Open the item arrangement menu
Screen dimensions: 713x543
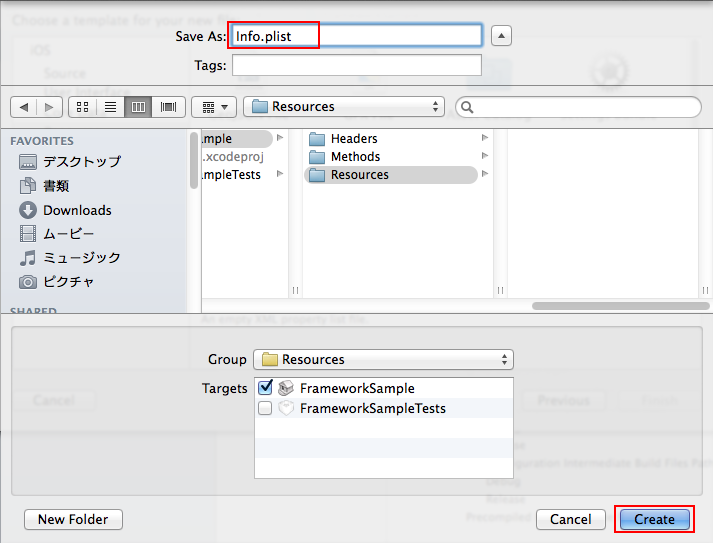[x=214, y=107]
